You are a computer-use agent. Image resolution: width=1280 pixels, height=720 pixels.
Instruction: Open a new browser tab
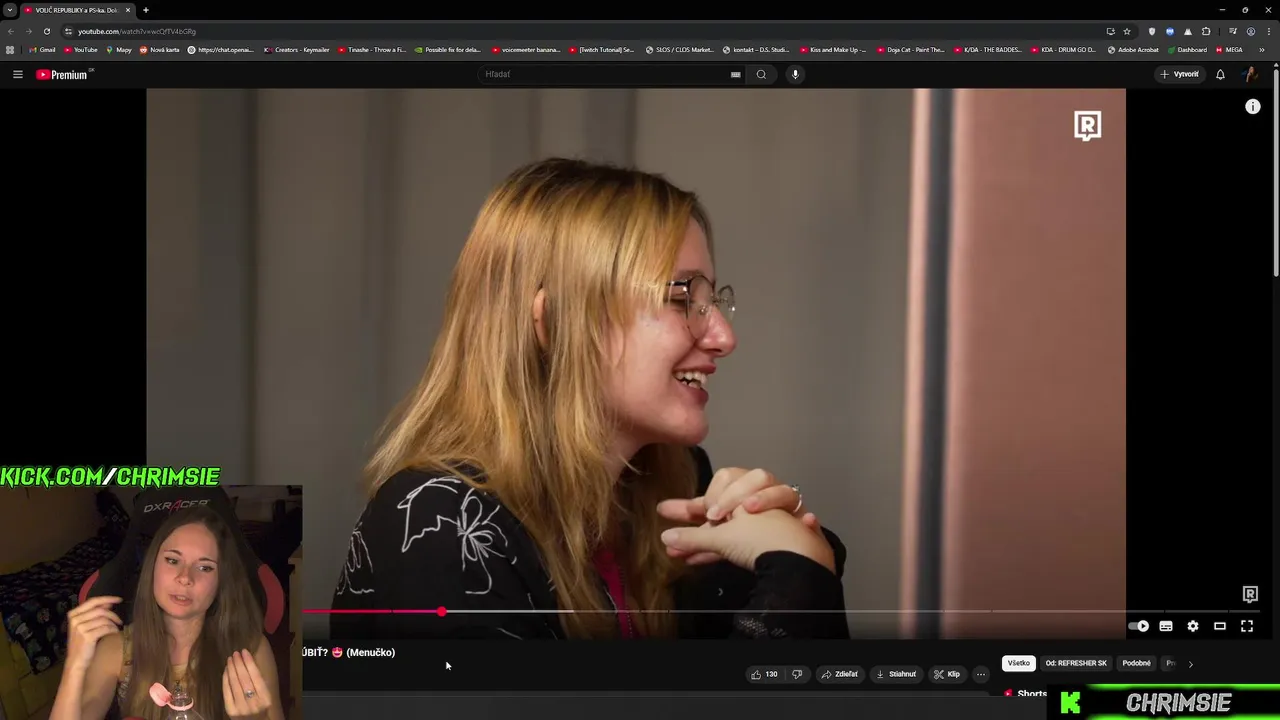pyautogui.click(x=145, y=10)
